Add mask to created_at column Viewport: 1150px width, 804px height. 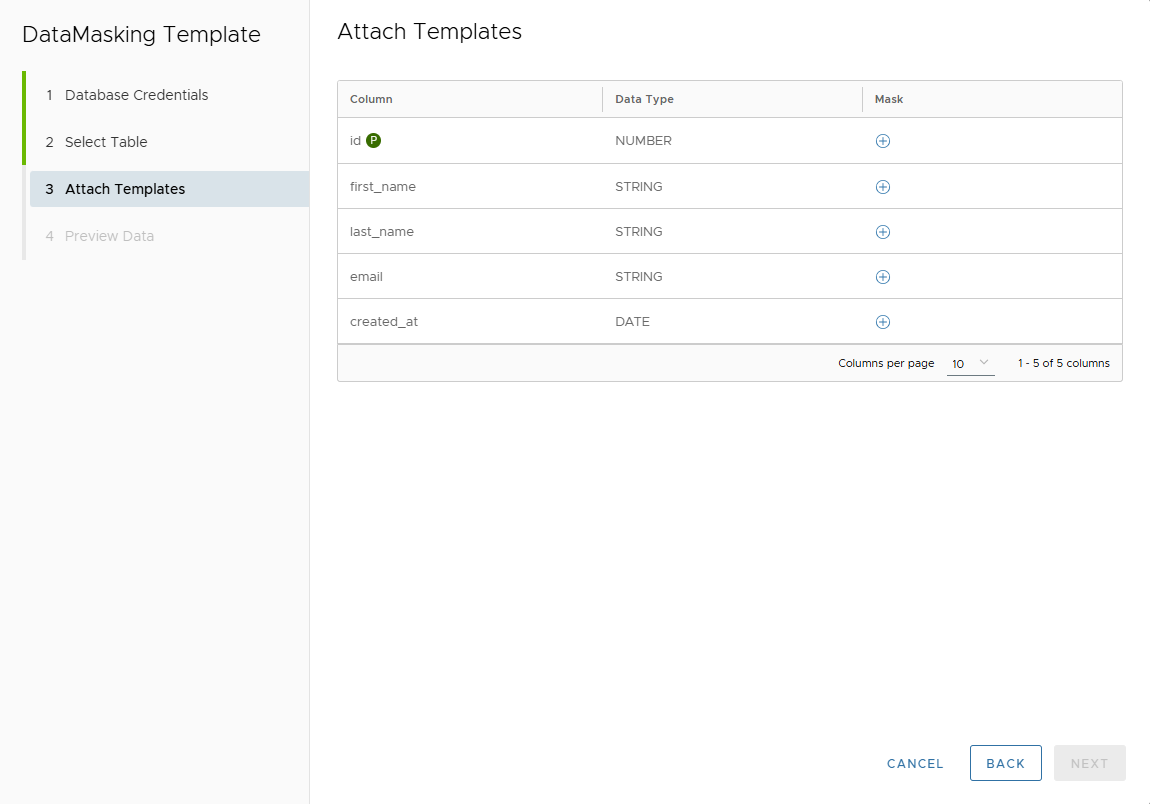[882, 322]
